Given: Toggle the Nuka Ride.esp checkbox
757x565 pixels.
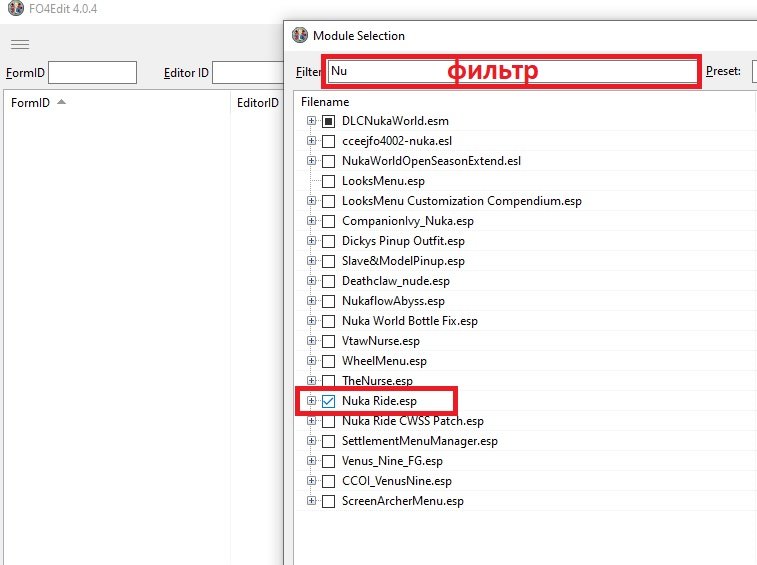Looking at the screenshot, I should point(328,401).
